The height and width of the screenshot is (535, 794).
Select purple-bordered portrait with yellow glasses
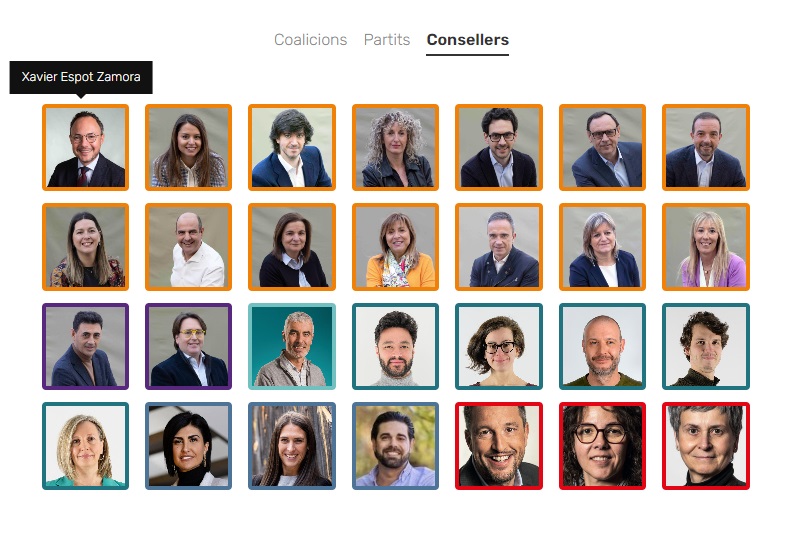188,346
